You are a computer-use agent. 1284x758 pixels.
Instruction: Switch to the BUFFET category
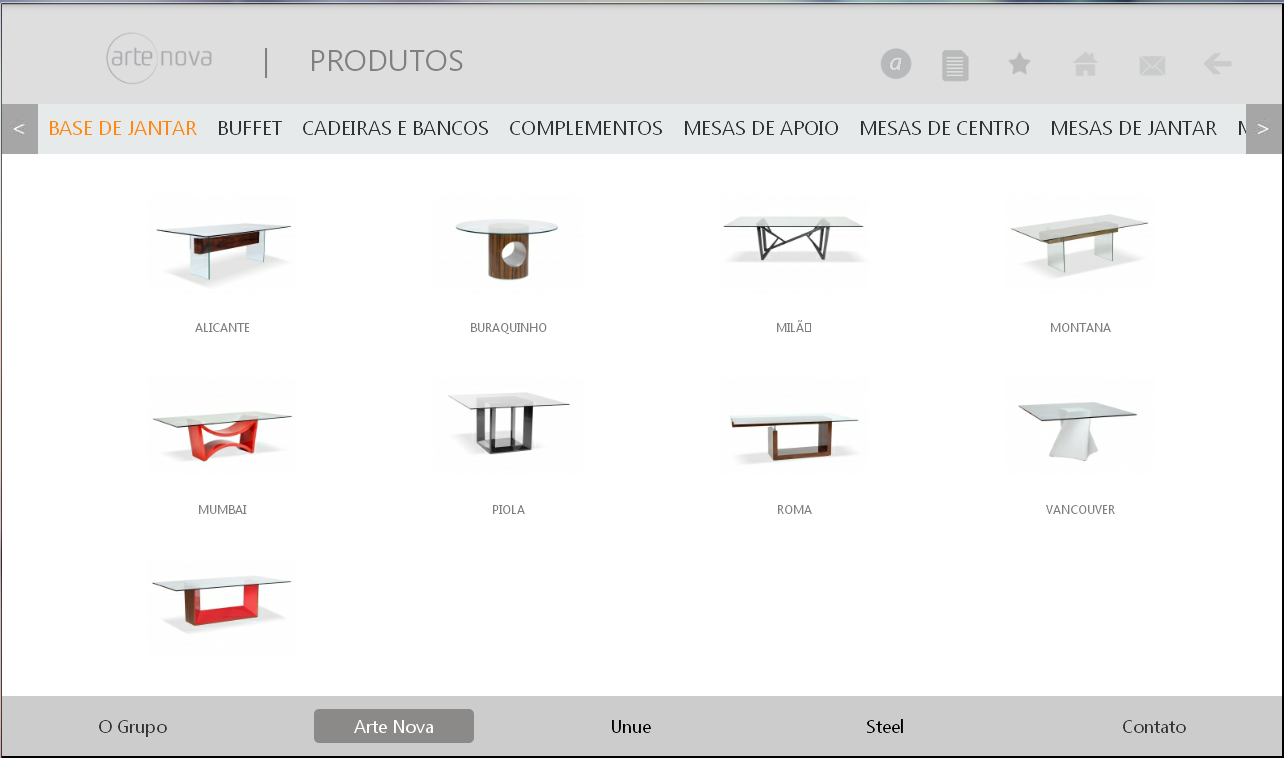250,129
